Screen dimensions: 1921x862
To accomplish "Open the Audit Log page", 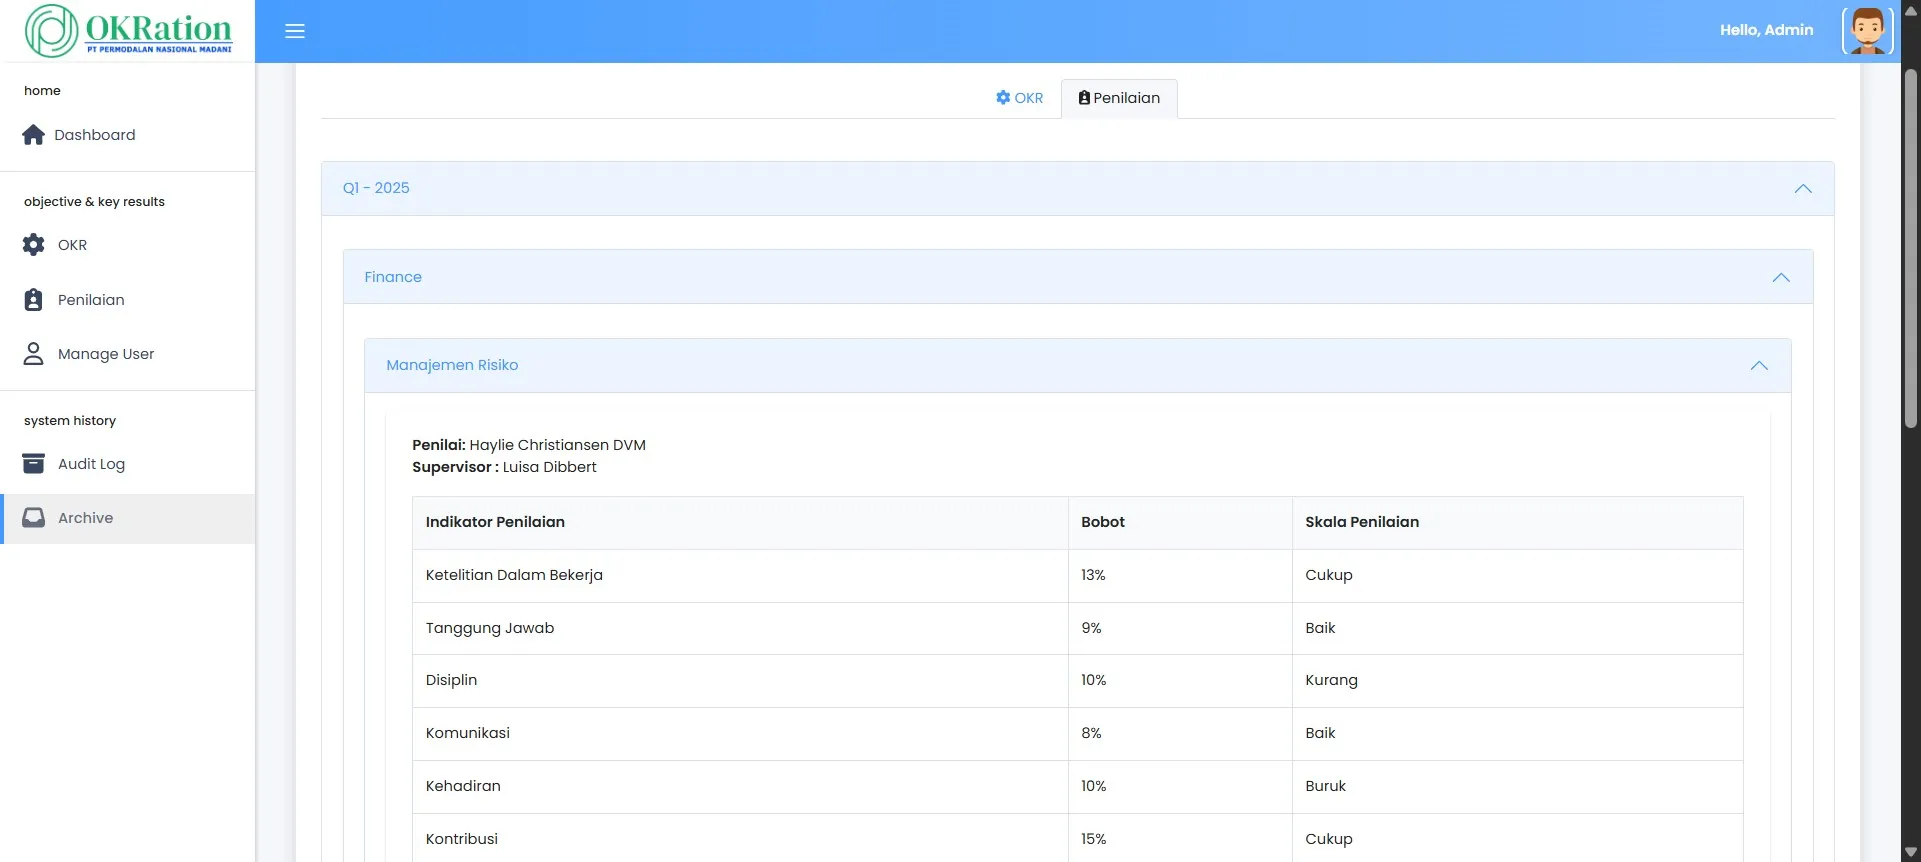I will coord(127,464).
